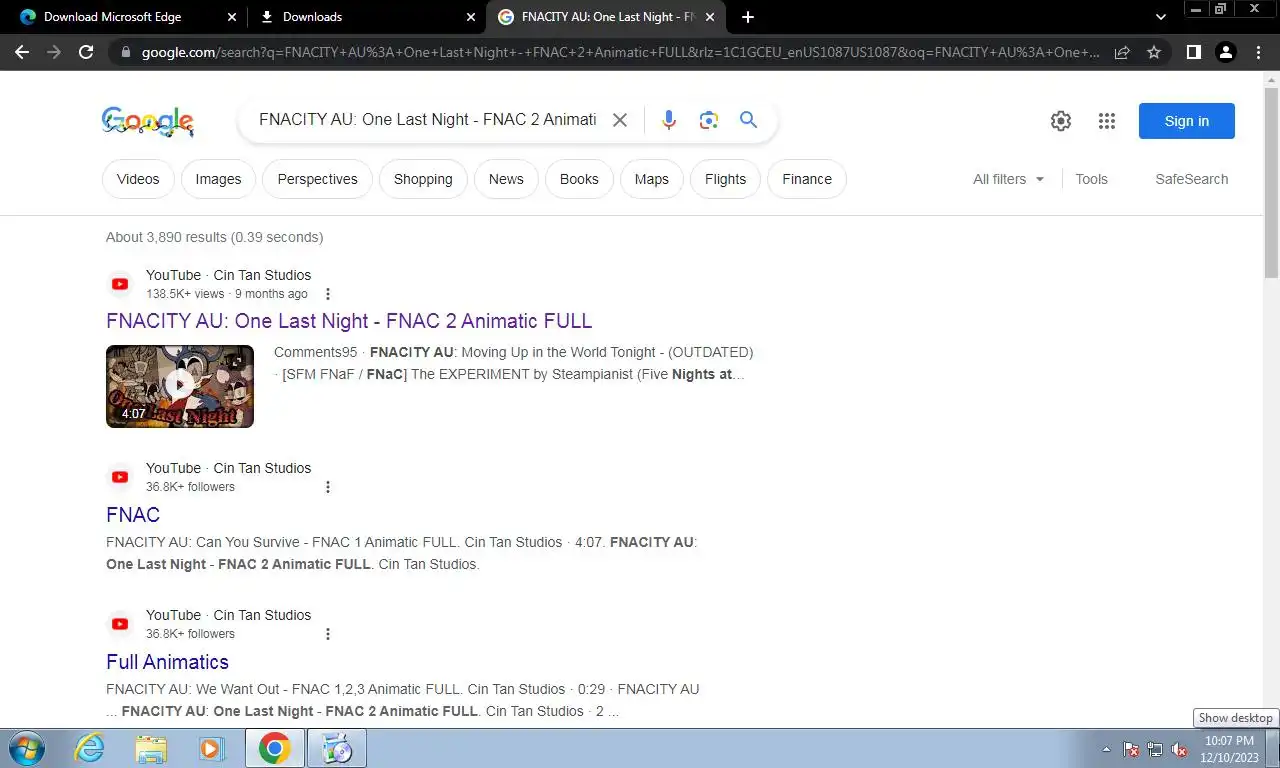Reload the current page

click(x=86, y=52)
